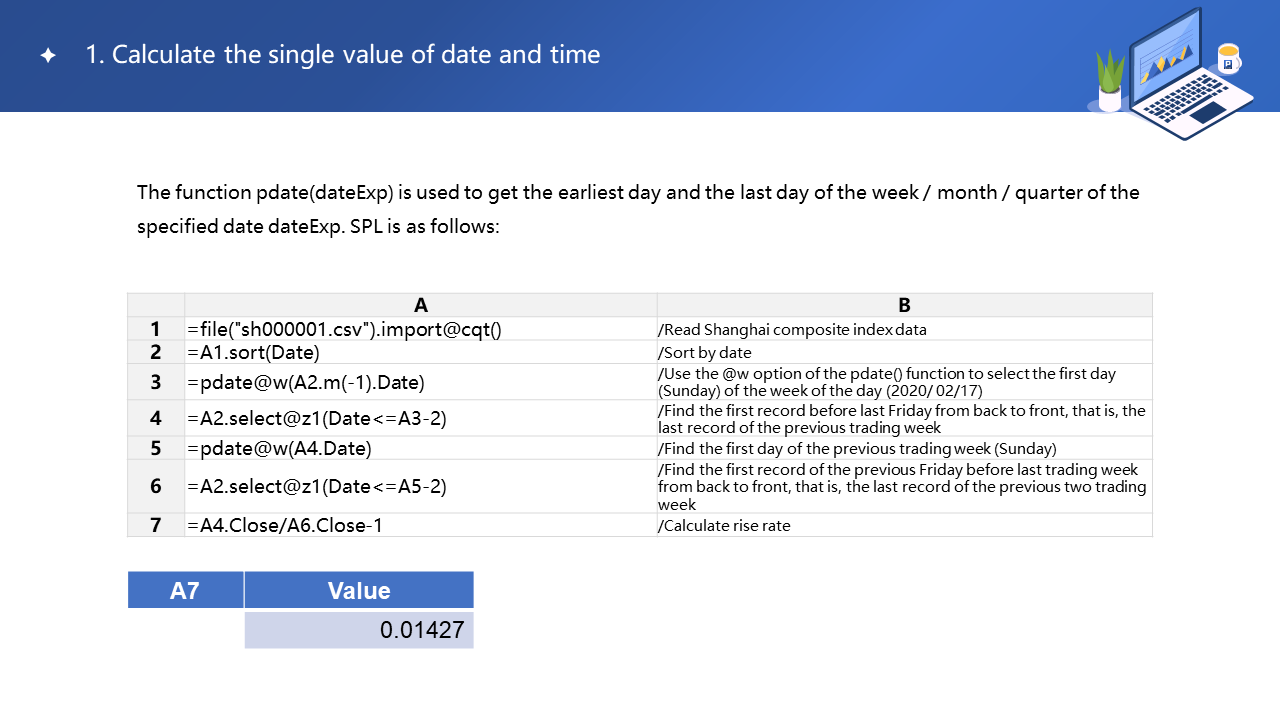Click the file import@cqt formula cell
The height and width of the screenshot is (720, 1280).
[x=344, y=329]
